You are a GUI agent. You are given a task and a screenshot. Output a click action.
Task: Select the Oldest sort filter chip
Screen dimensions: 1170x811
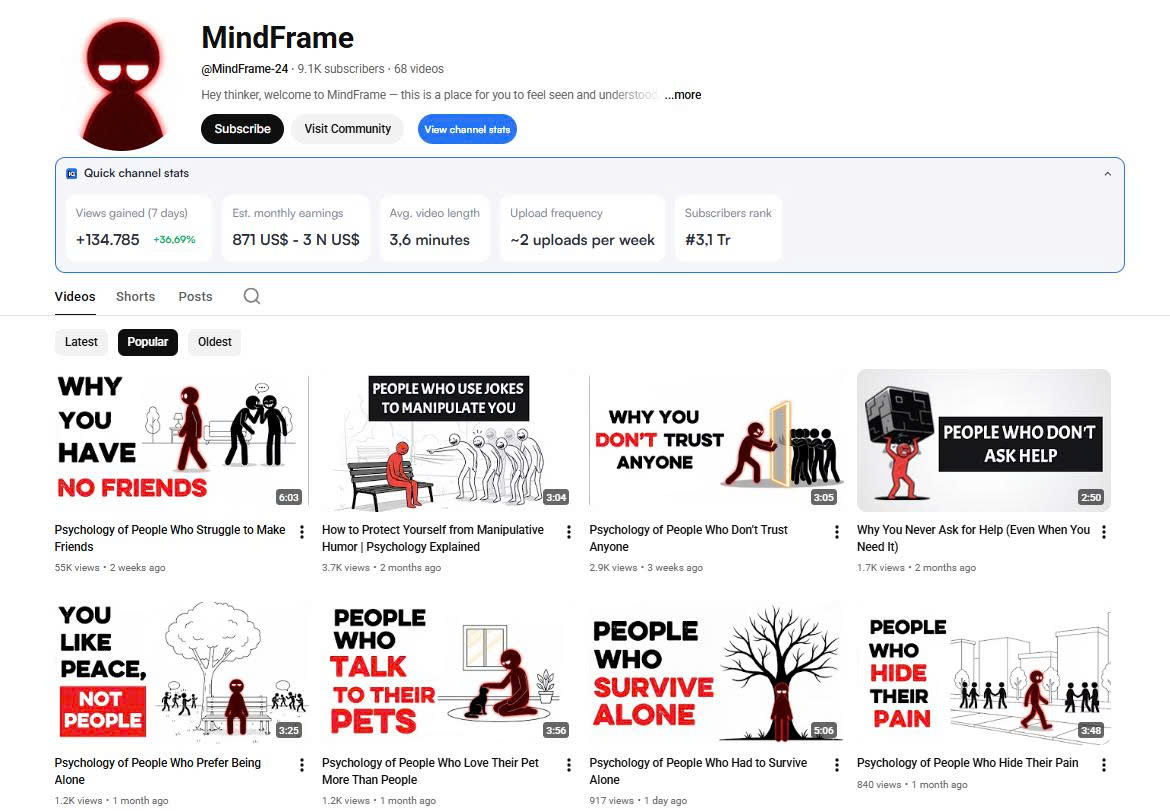pyautogui.click(x=215, y=342)
